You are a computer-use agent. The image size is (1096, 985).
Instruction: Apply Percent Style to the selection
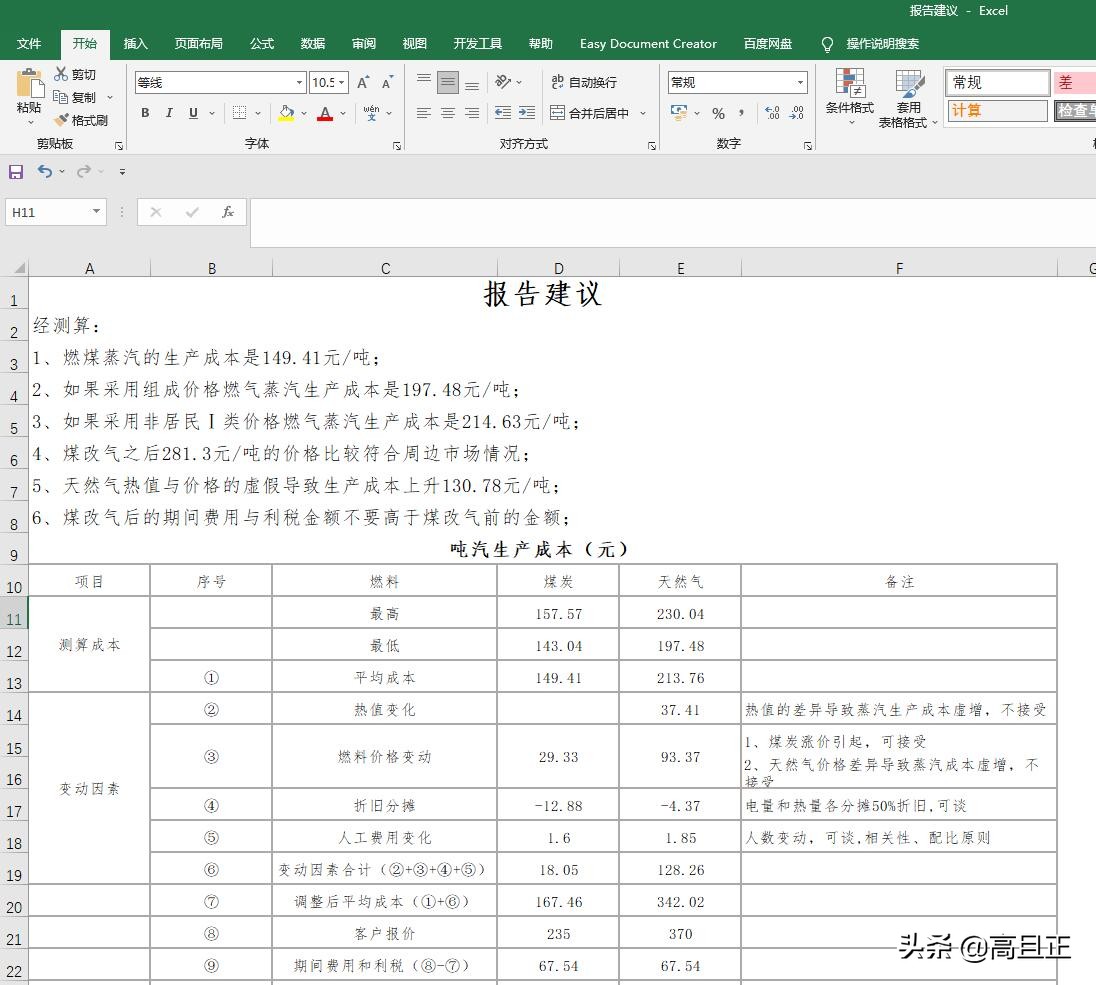tap(718, 114)
